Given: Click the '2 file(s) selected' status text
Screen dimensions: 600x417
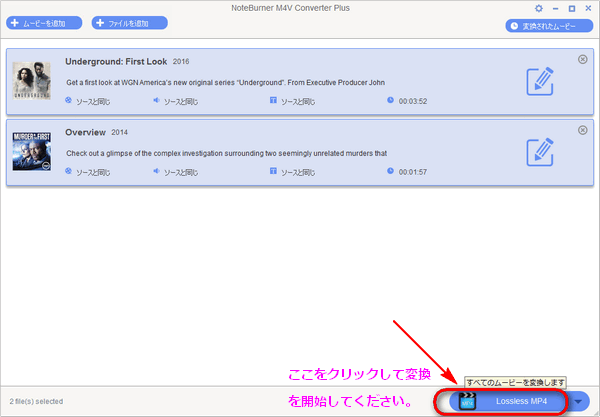Looking at the screenshot, I should (36, 401).
